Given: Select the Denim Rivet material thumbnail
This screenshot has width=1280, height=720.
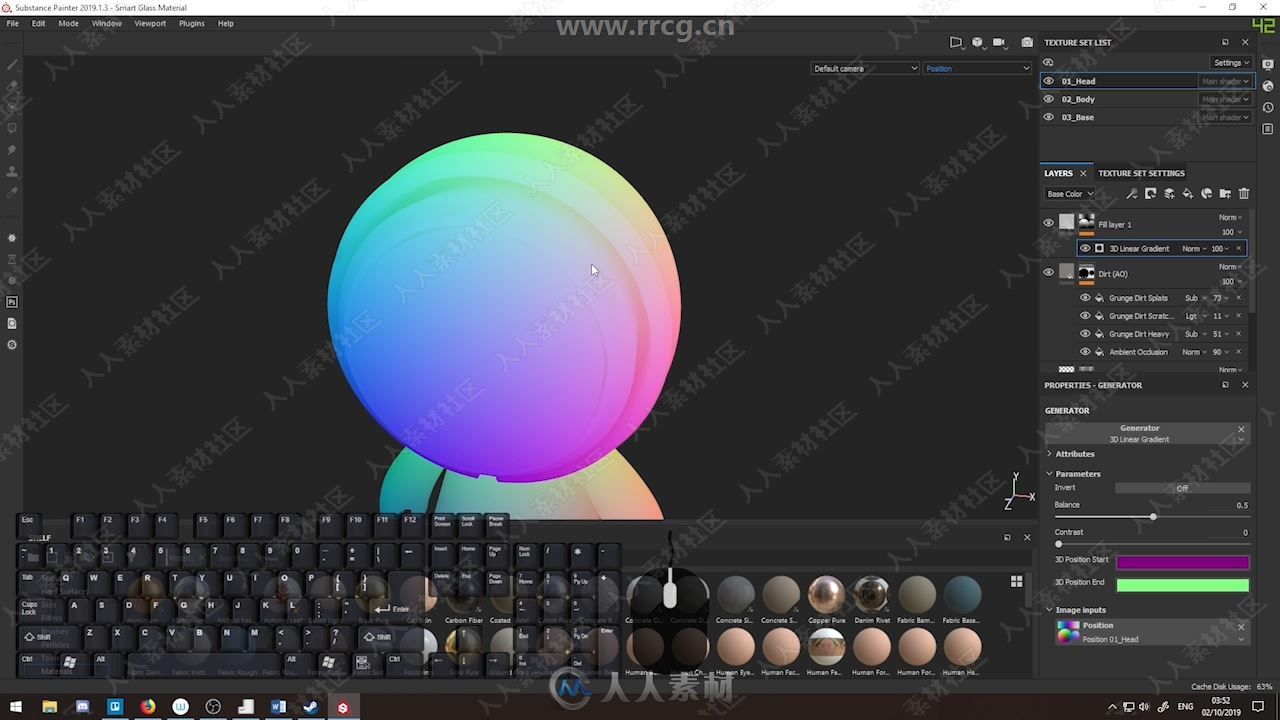Looking at the screenshot, I should (x=871, y=594).
